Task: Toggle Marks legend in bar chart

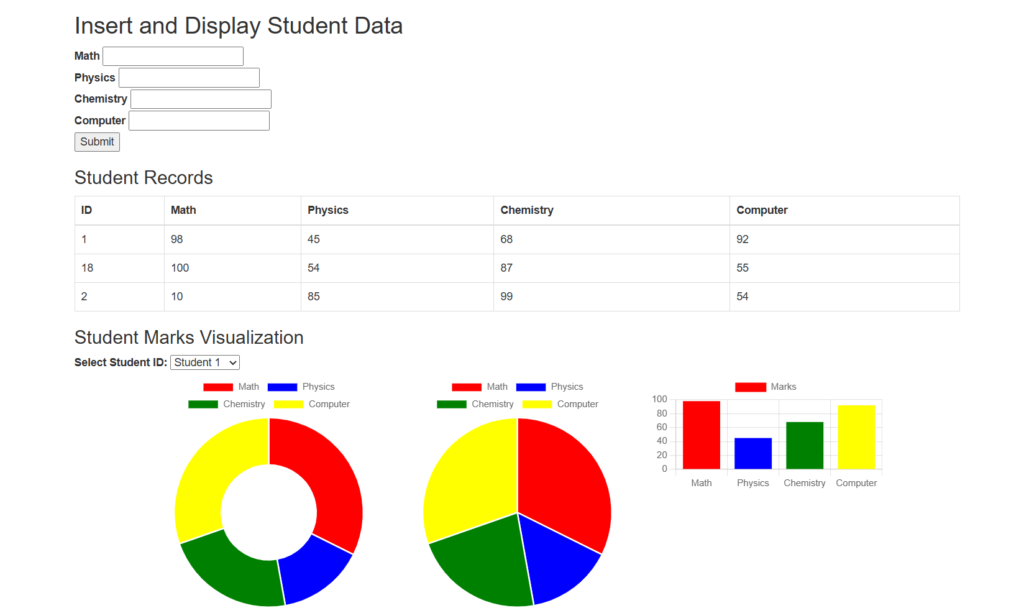Action: 765,387
